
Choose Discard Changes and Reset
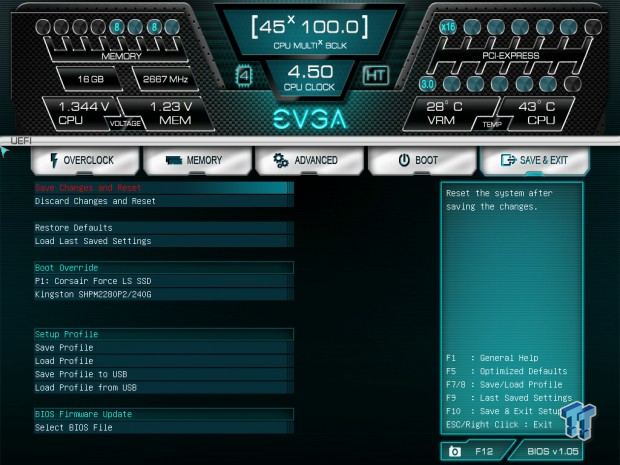coord(164,201)
